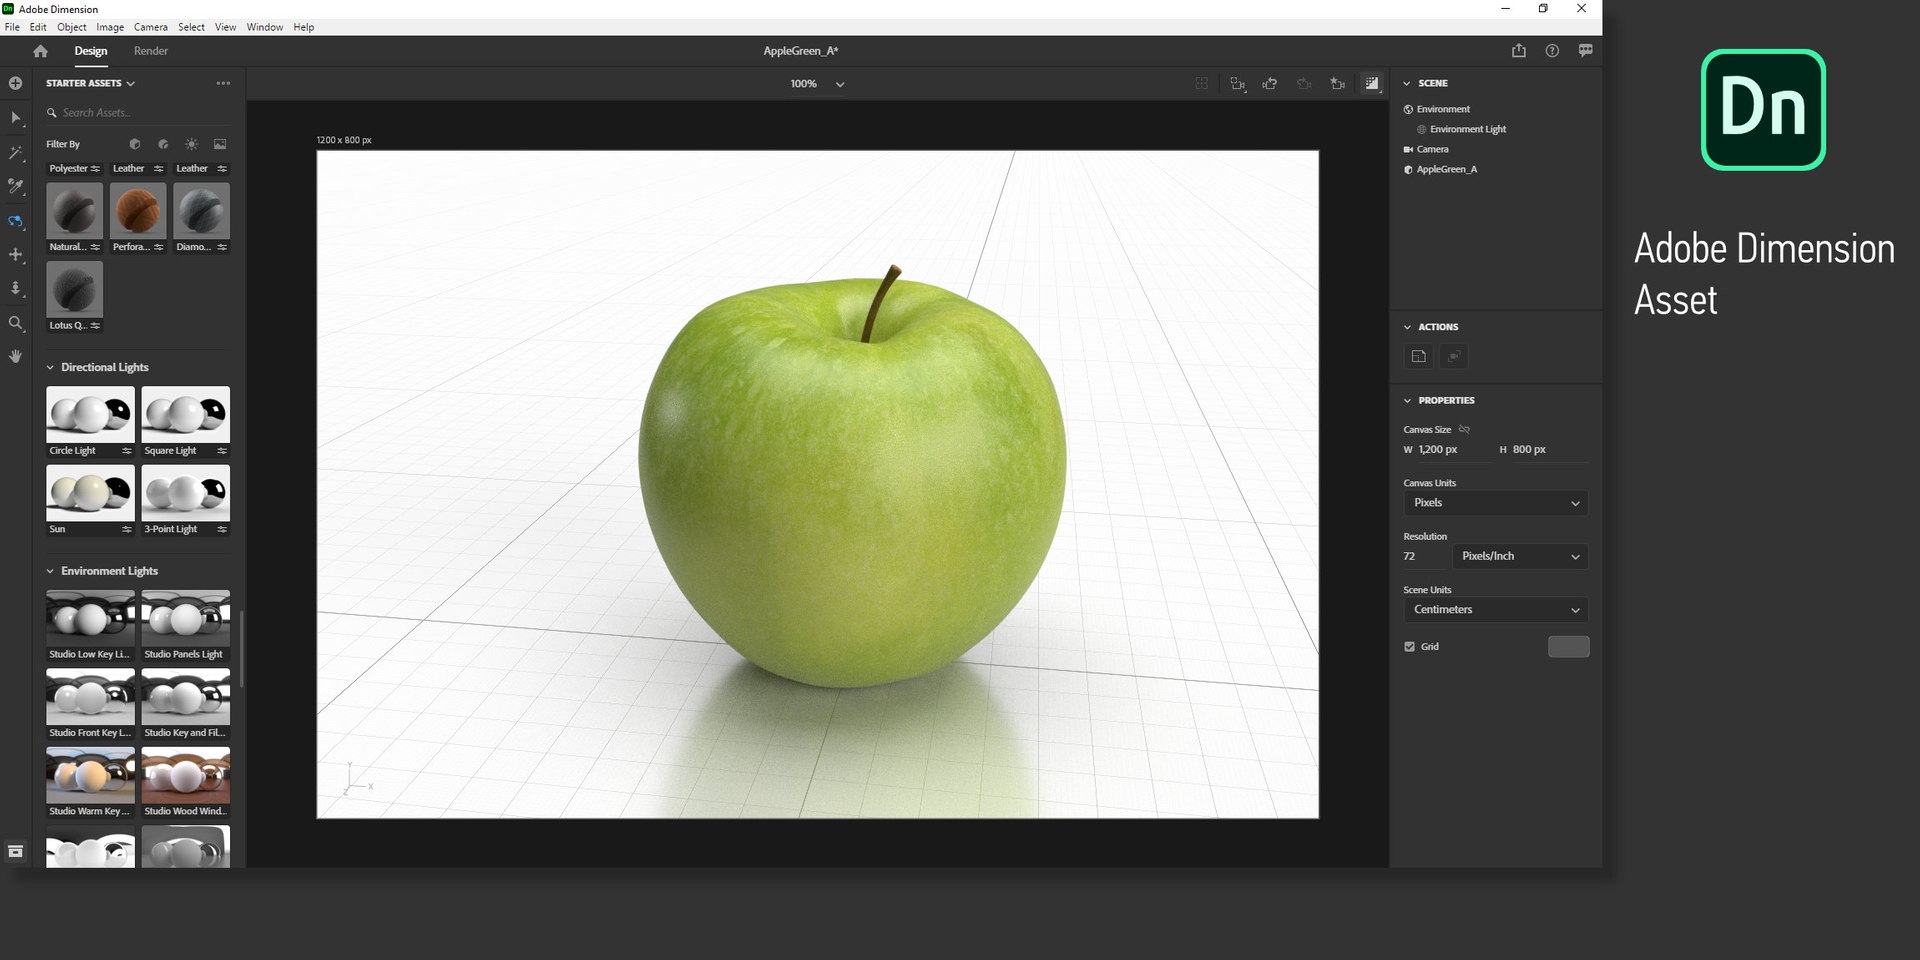
Task: Collapse the Directional Lights section
Action: pyautogui.click(x=50, y=368)
